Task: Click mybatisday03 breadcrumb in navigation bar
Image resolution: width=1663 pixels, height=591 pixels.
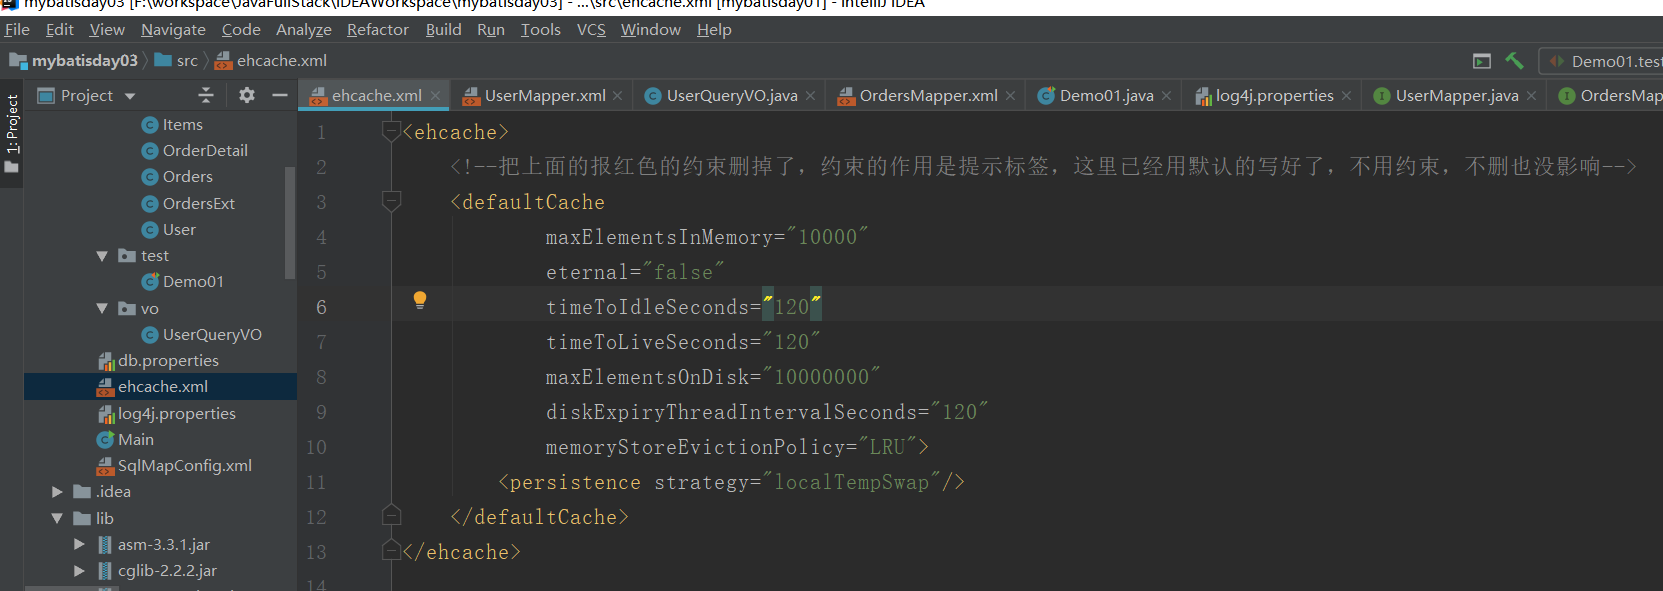Action: [74, 61]
